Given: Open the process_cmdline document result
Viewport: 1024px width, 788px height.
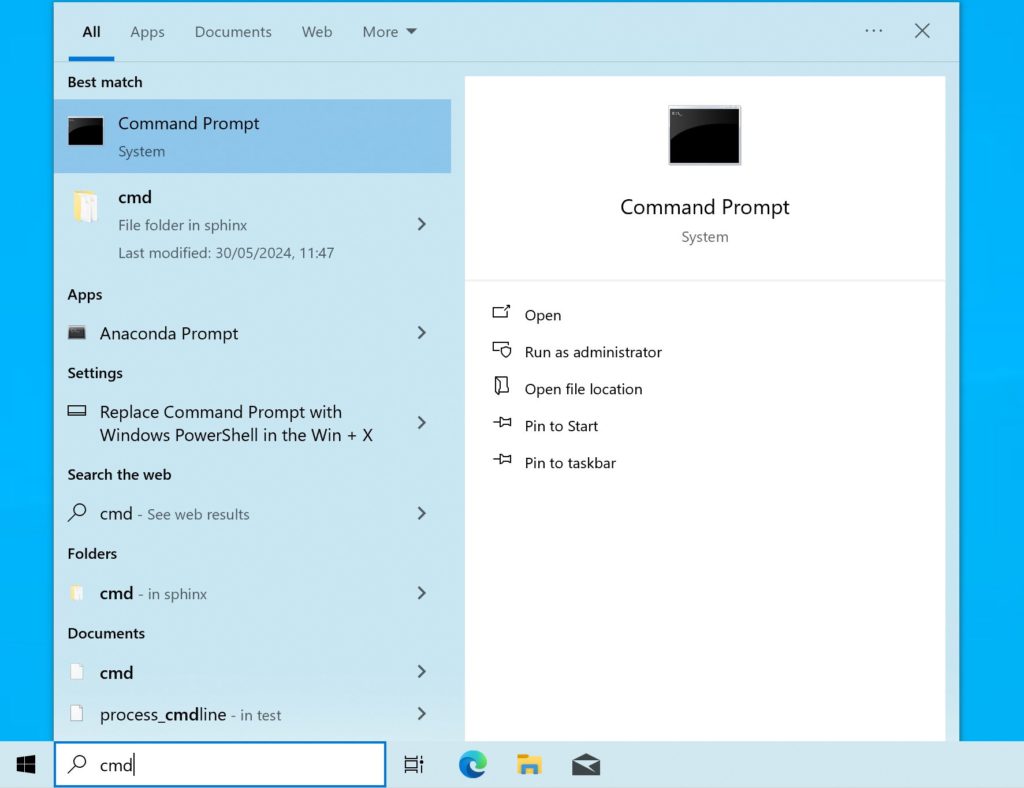Looking at the screenshot, I should 190,714.
